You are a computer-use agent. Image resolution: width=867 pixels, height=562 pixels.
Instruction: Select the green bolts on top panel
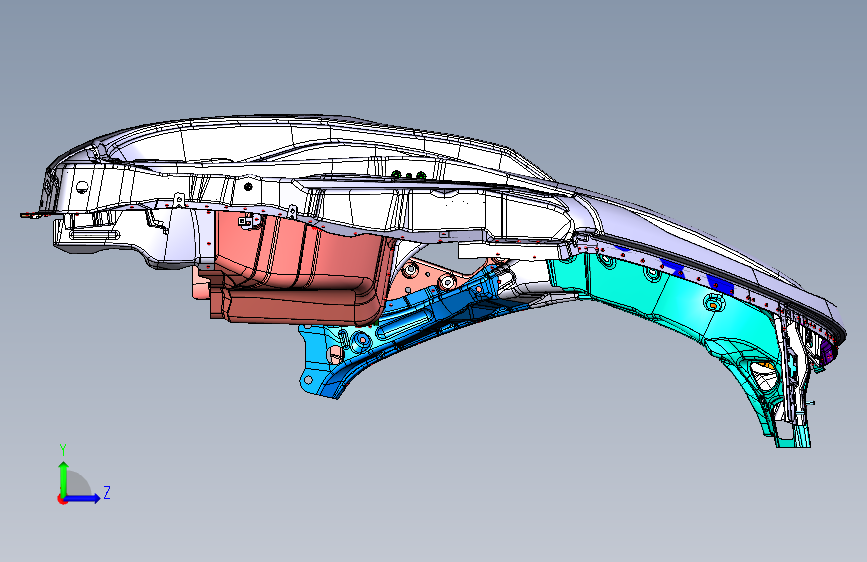(x=409, y=175)
